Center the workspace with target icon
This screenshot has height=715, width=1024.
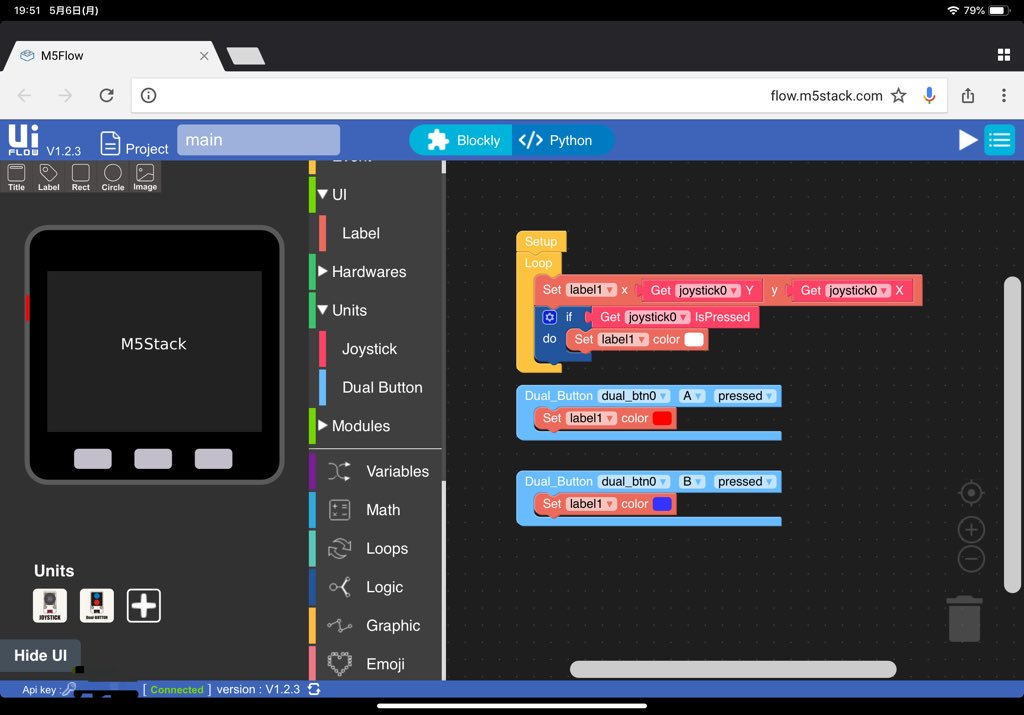click(971, 493)
